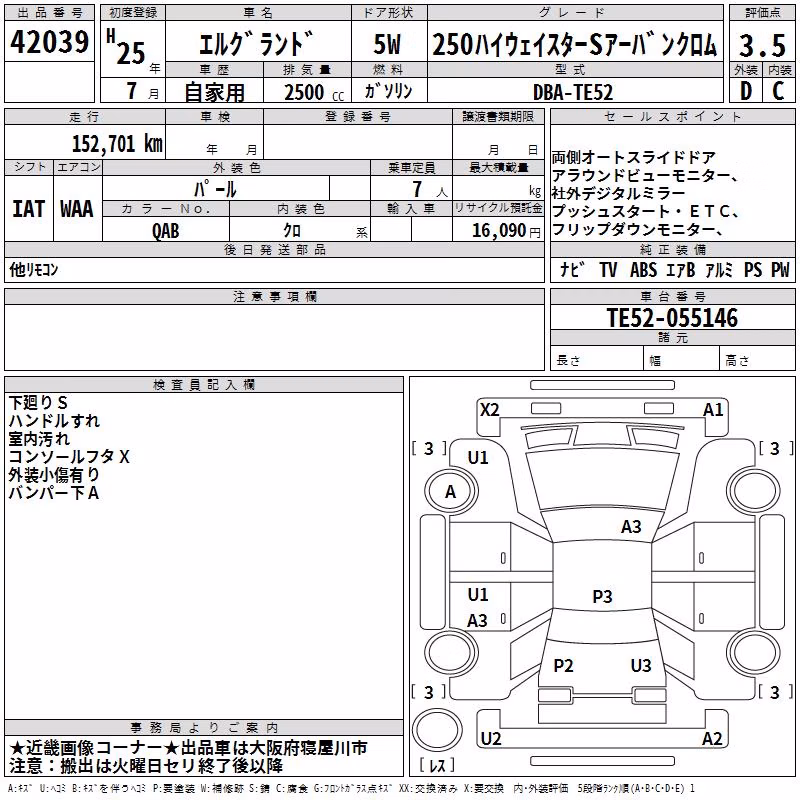800x800 pixels.
Task: Click the fuel type ガソリン
Action: (388, 91)
